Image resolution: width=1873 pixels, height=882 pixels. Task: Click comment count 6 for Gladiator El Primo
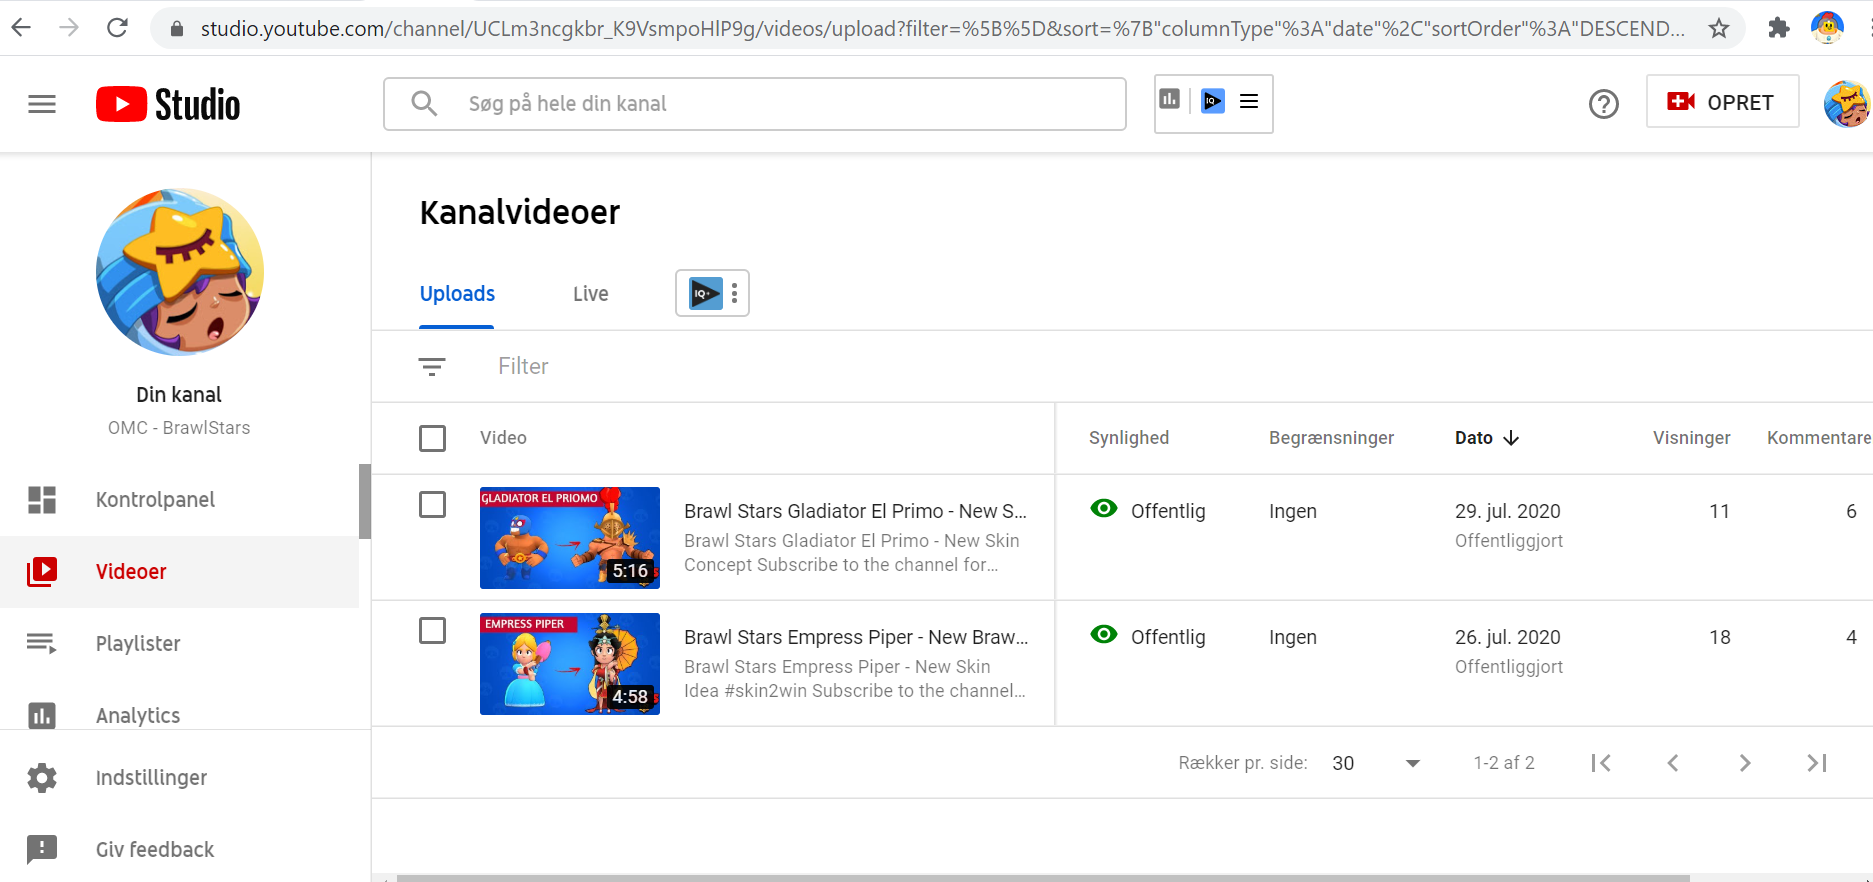pos(1851,511)
